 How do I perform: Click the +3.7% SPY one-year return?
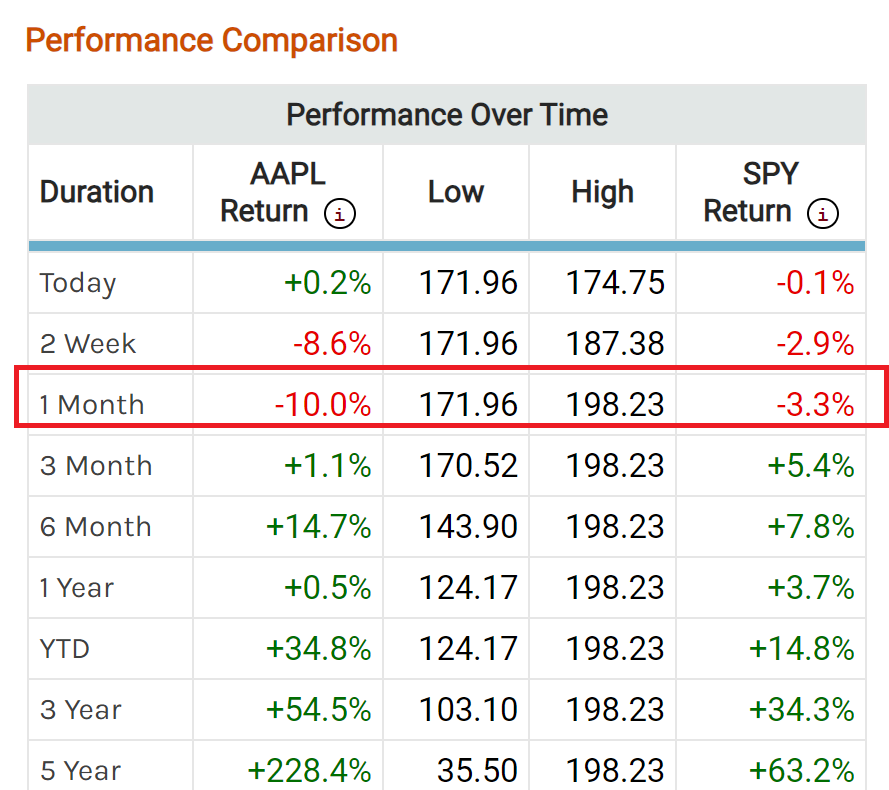(811, 588)
